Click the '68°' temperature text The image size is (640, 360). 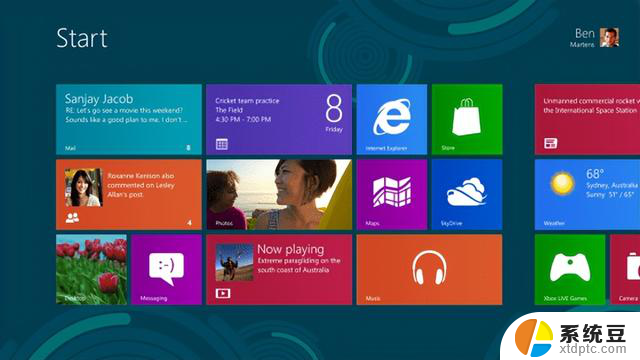595,174
